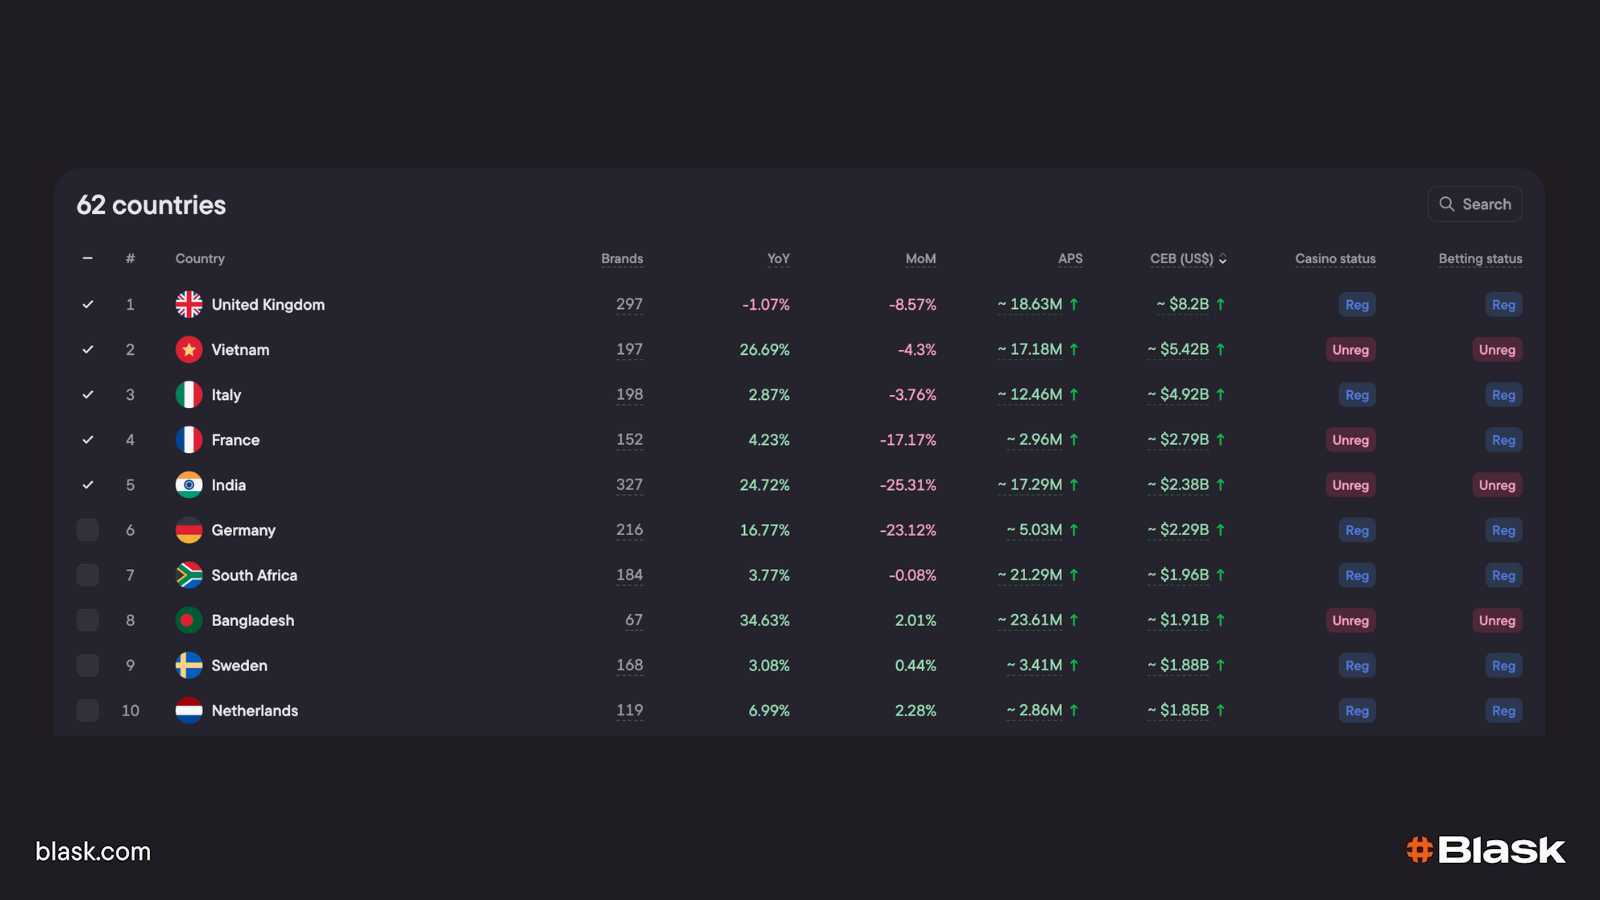
Task: Click inside the Search field
Action: pos(1486,204)
